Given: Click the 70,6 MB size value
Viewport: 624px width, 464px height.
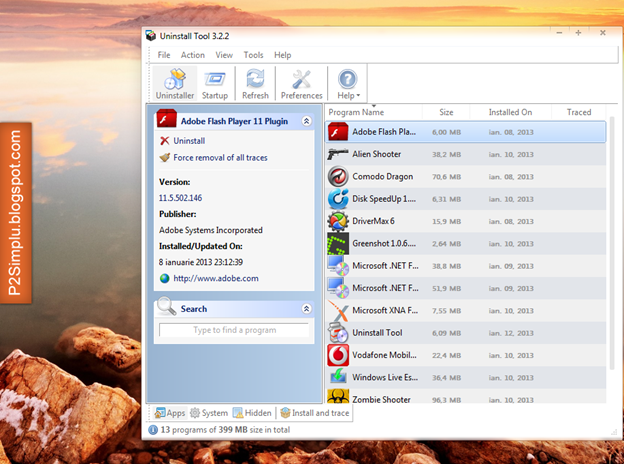Looking at the screenshot, I should pyautogui.click(x=447, y=177).
